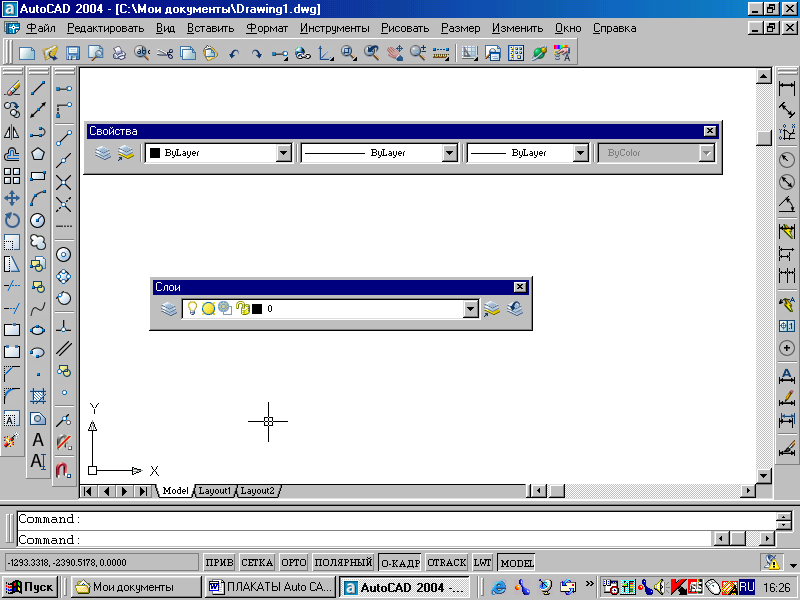
Task: Select the Linear Dimension tool
Action: [x=787, y=88]
